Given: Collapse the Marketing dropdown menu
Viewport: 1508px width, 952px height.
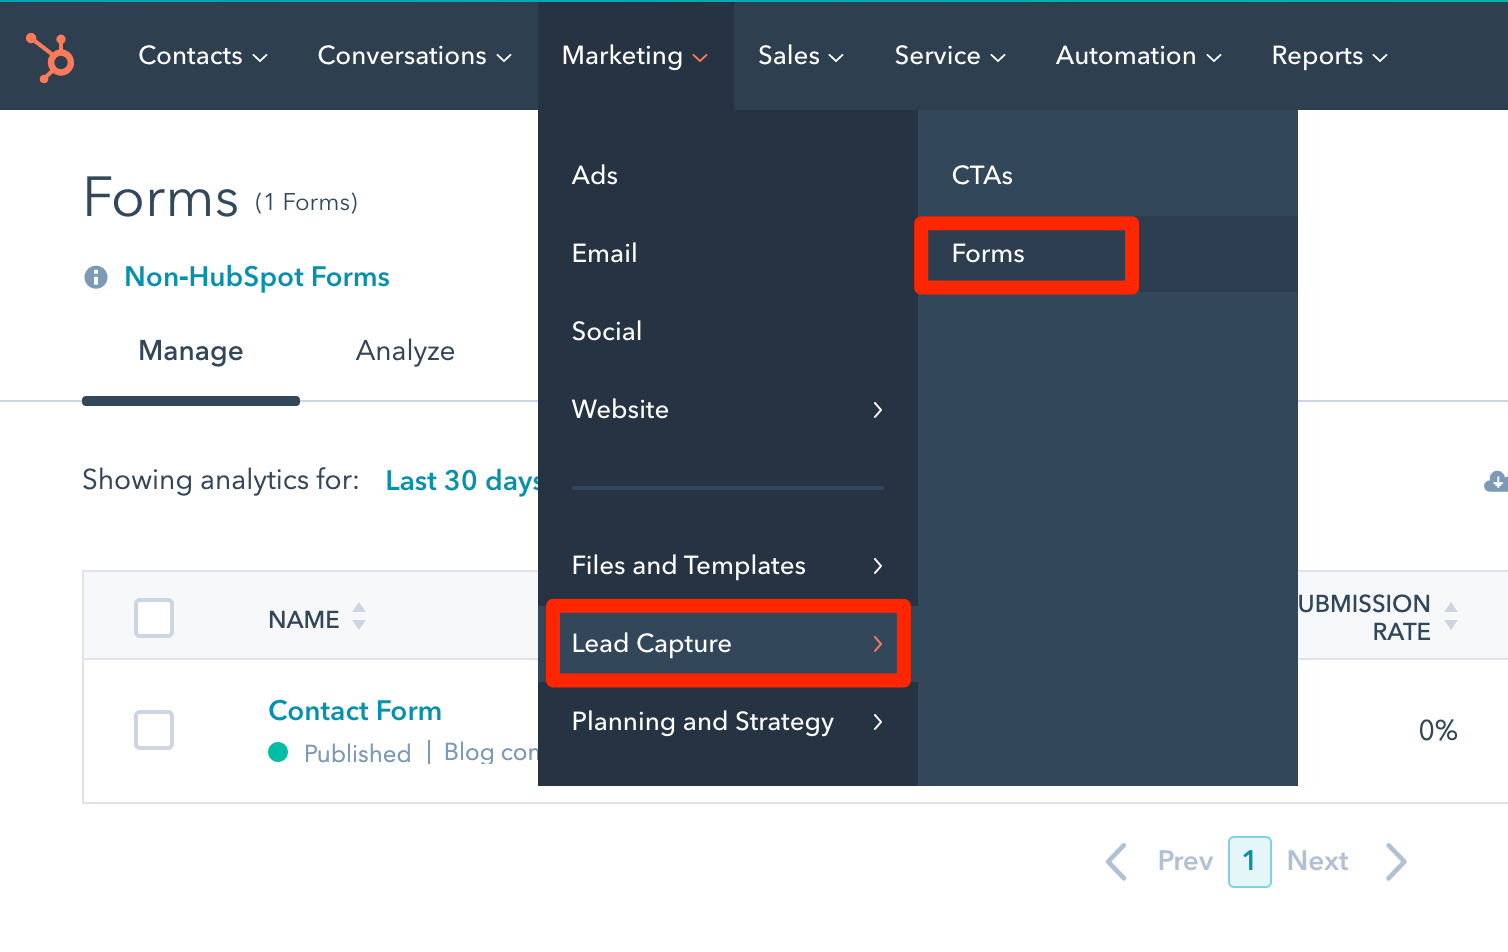Looking at the screenshot, I should pyautogui.click(x=635, y=56).
